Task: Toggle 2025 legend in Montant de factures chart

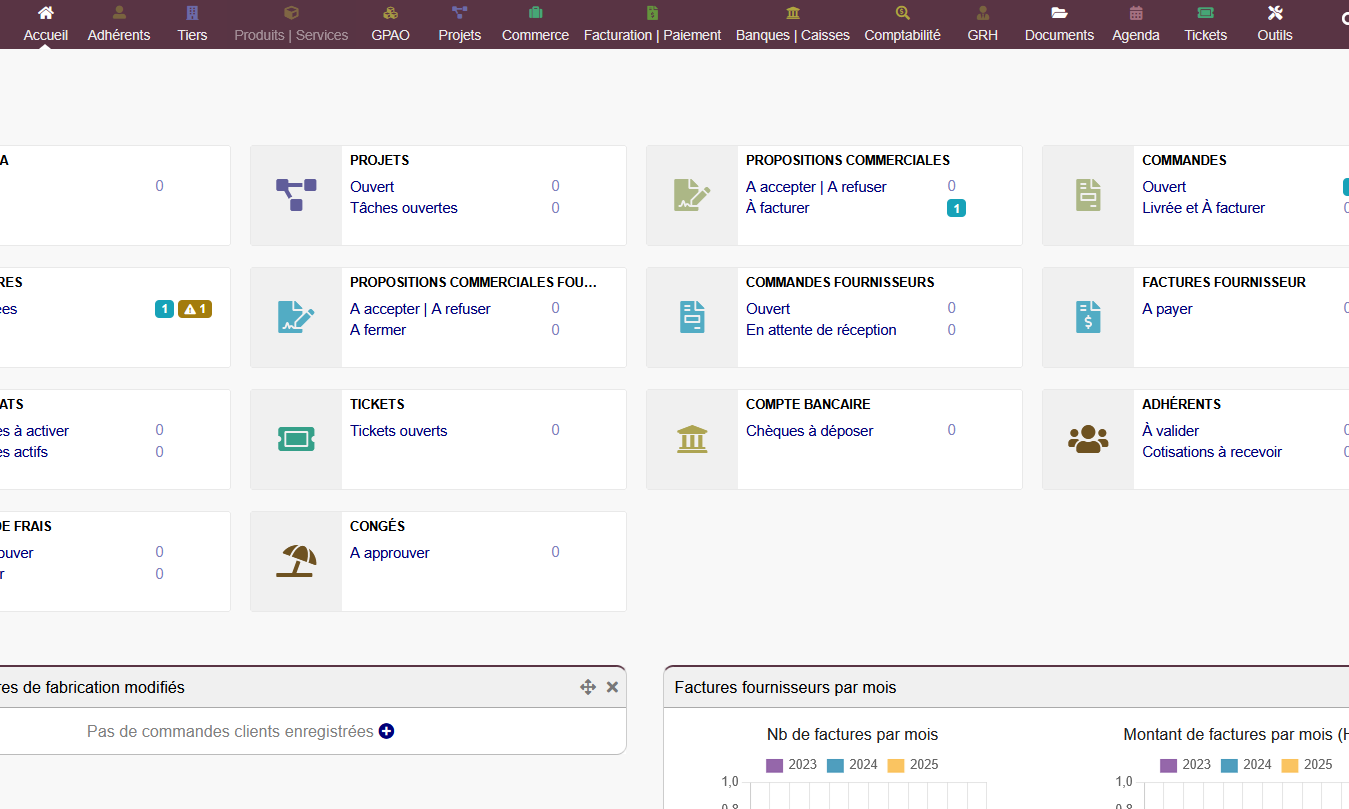Action: 1308,765
